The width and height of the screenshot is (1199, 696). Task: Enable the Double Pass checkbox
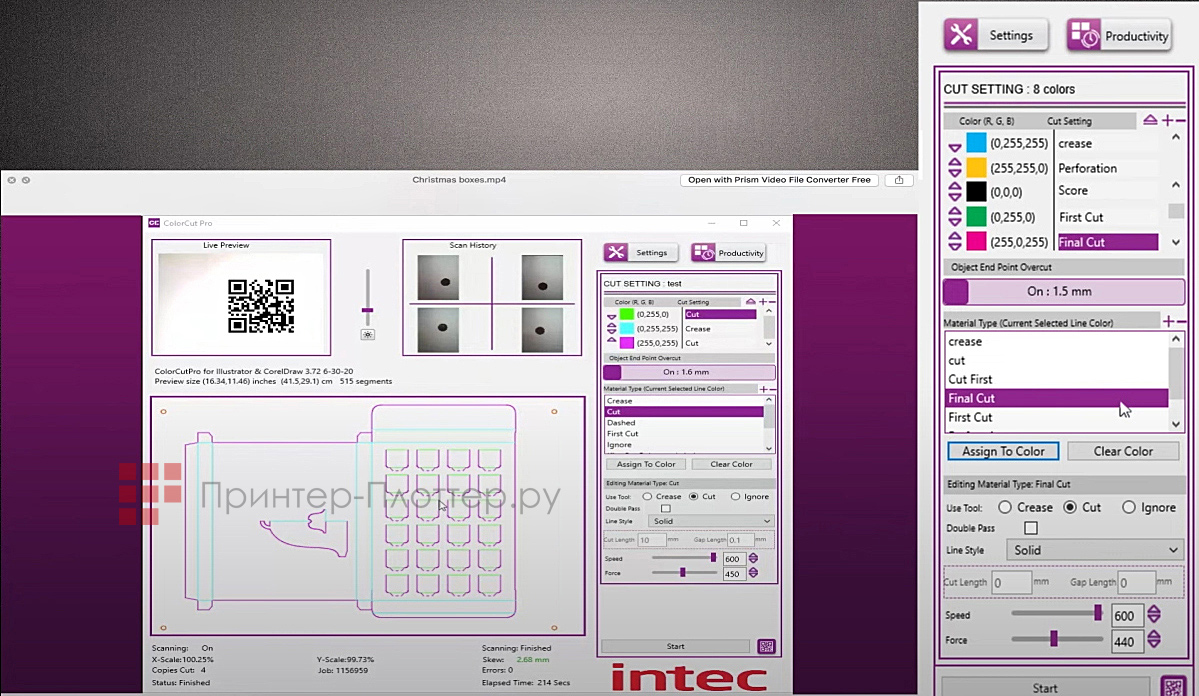(1030, 527)
